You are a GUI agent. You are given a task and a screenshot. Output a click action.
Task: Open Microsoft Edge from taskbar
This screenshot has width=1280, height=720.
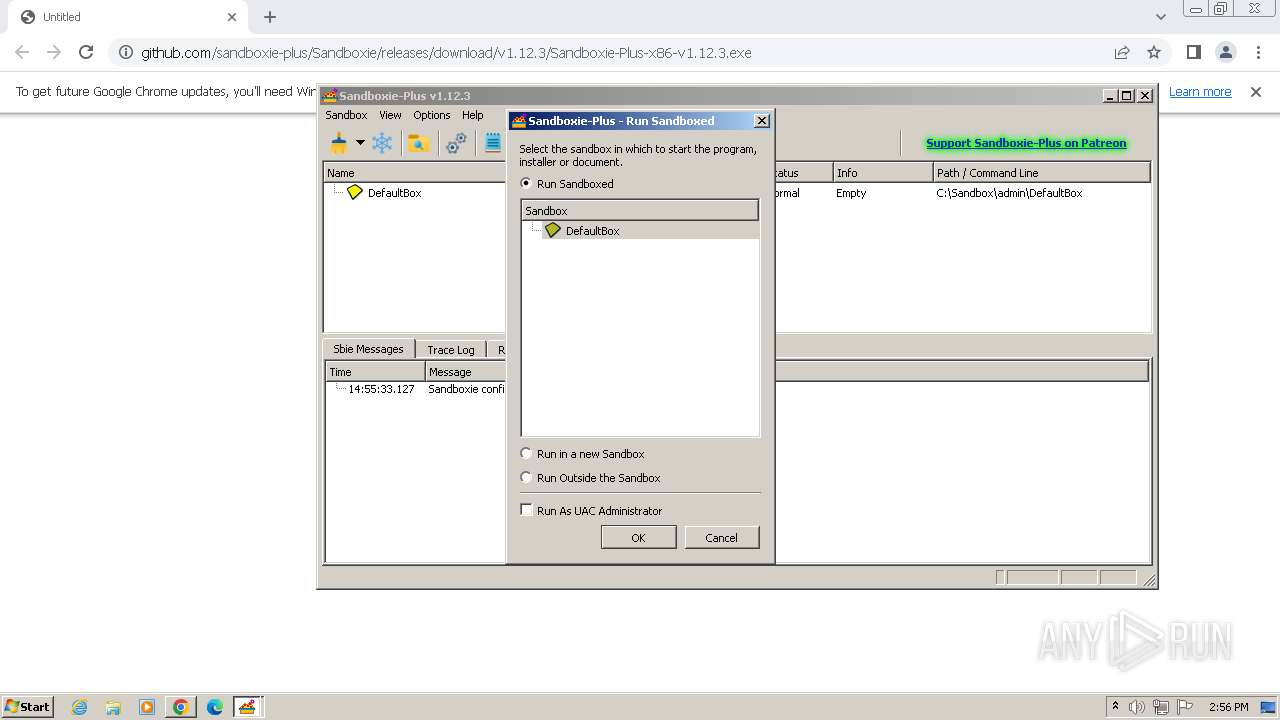point(215,707)
